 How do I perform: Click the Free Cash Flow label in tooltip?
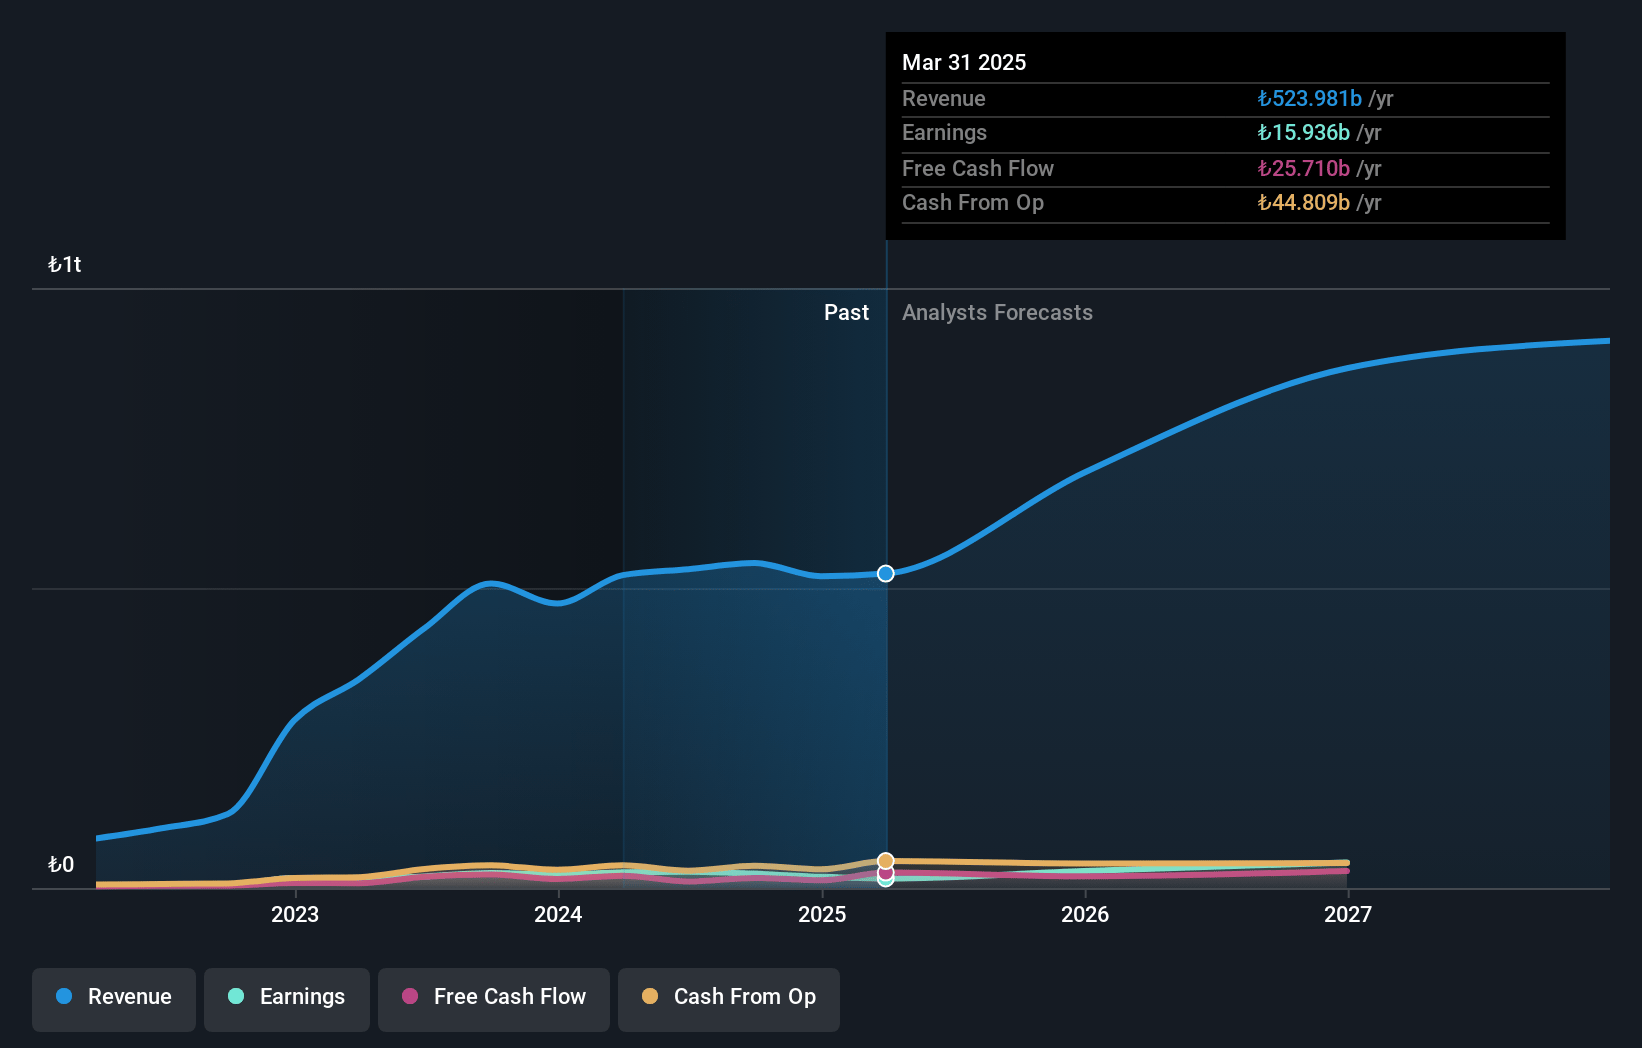click(x=978, y=168)
